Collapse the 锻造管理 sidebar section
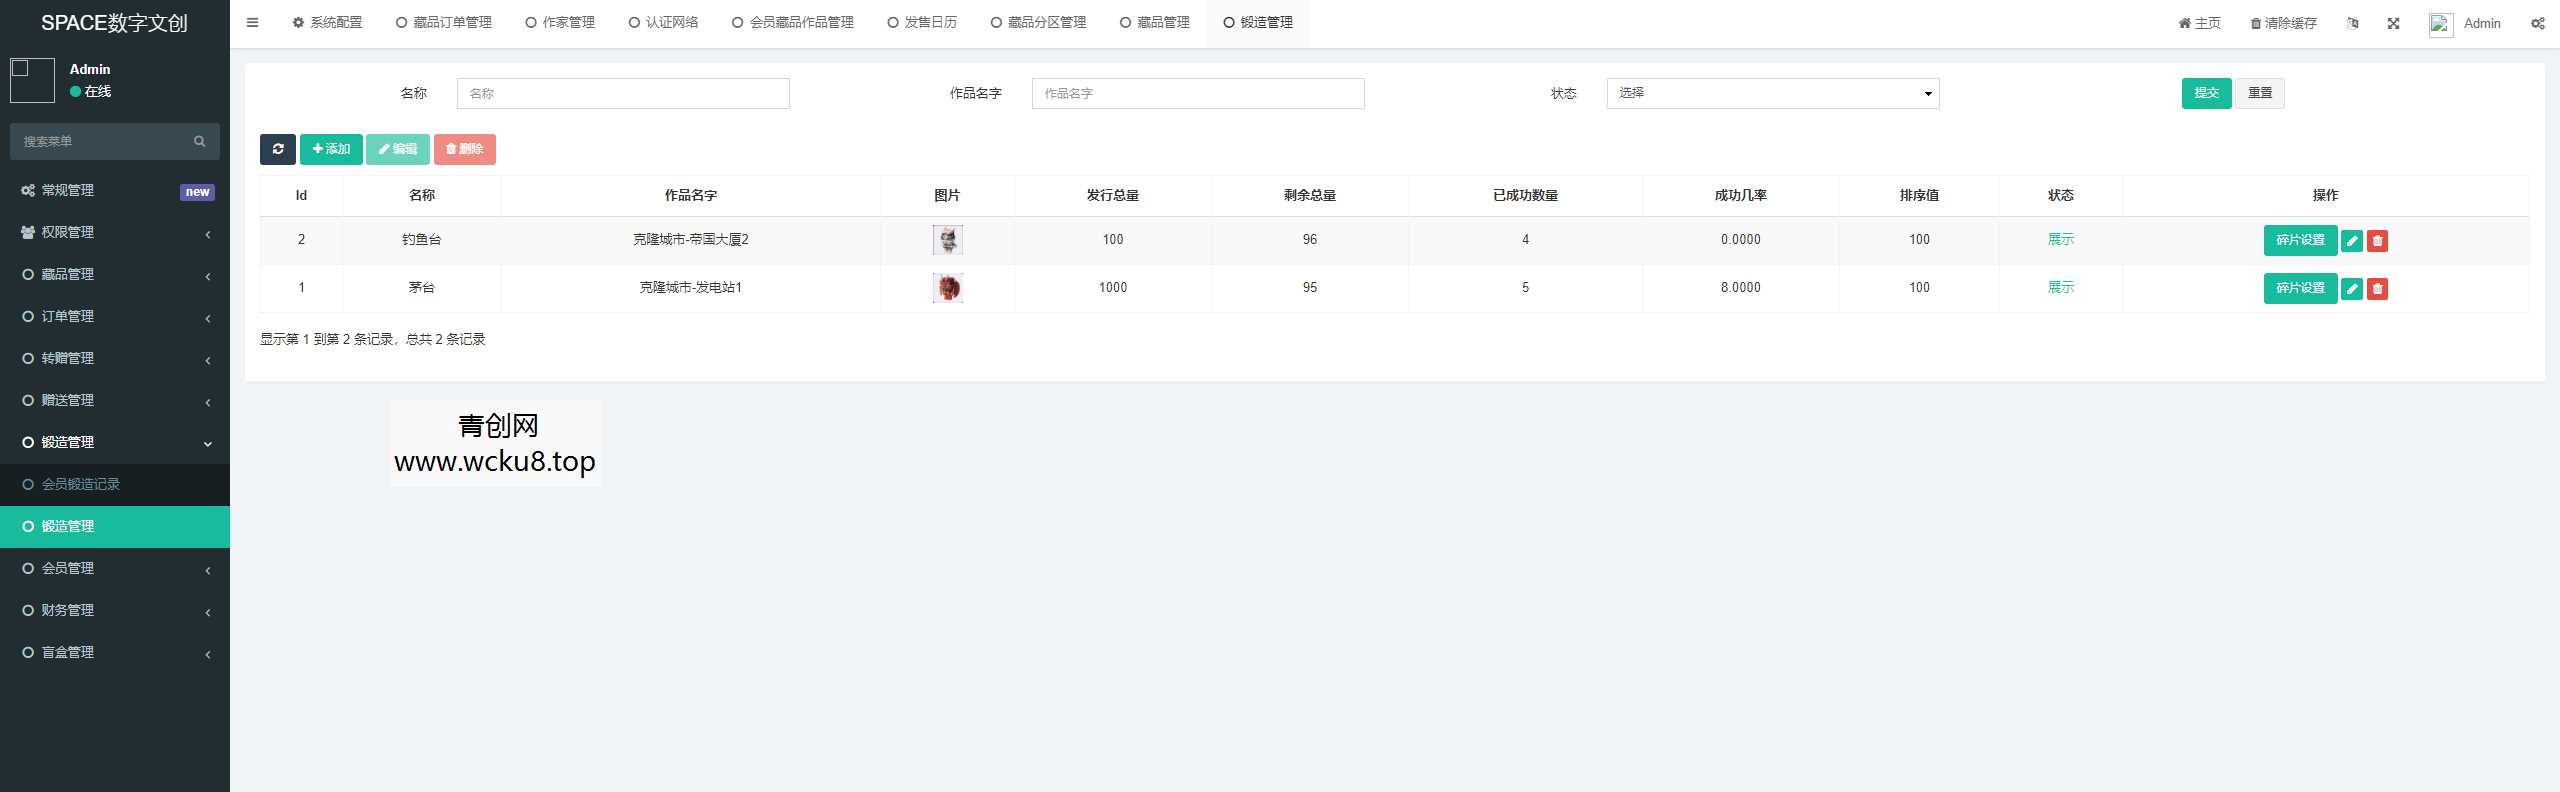Screen dimensions: 2560x792 (x=115, y=442)
